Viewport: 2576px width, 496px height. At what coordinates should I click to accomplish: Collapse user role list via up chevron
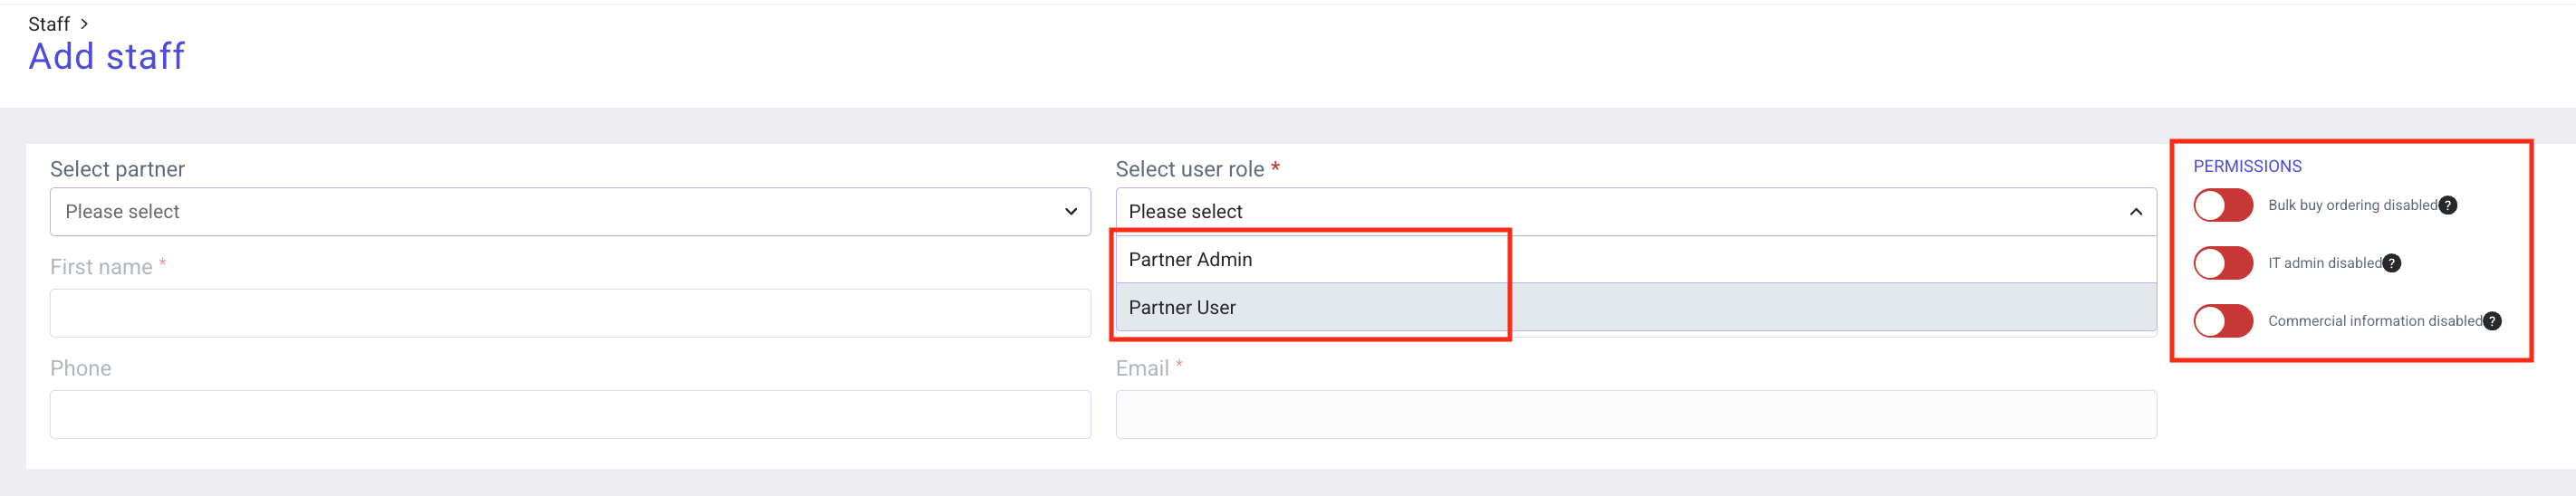(x=2135, y=212)
